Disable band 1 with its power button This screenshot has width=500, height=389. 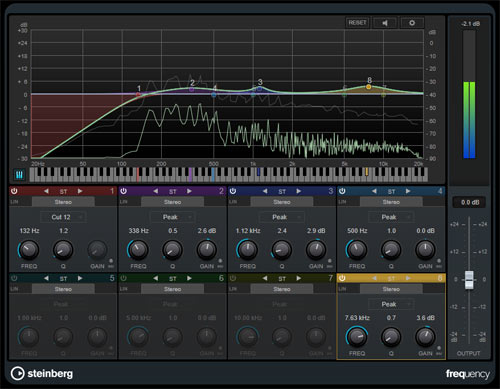(x=14, y=191)
